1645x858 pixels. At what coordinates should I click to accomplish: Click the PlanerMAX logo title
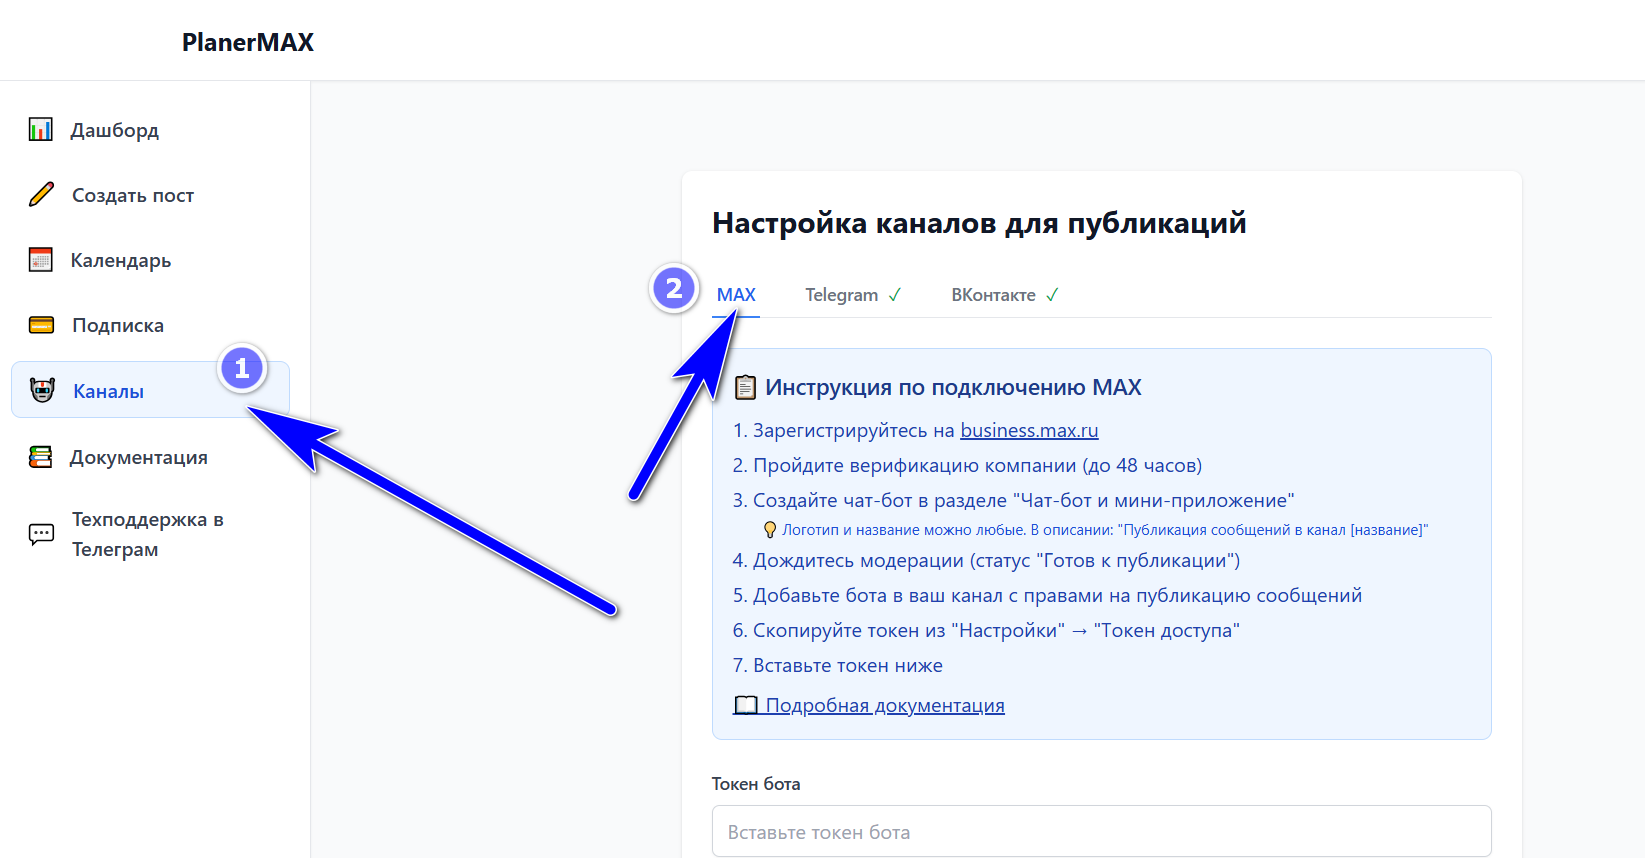pos(248,42)
